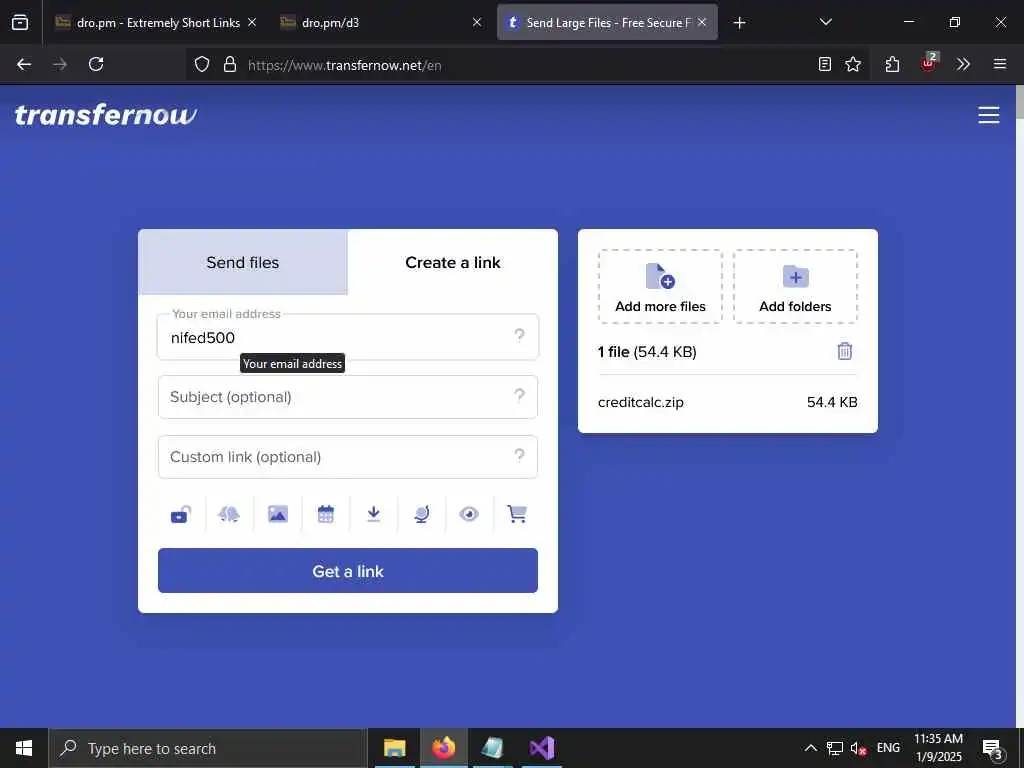Click the uBlock Origin extension icon
Viewport: 1024px width, 768px height.
pos(929,63)
